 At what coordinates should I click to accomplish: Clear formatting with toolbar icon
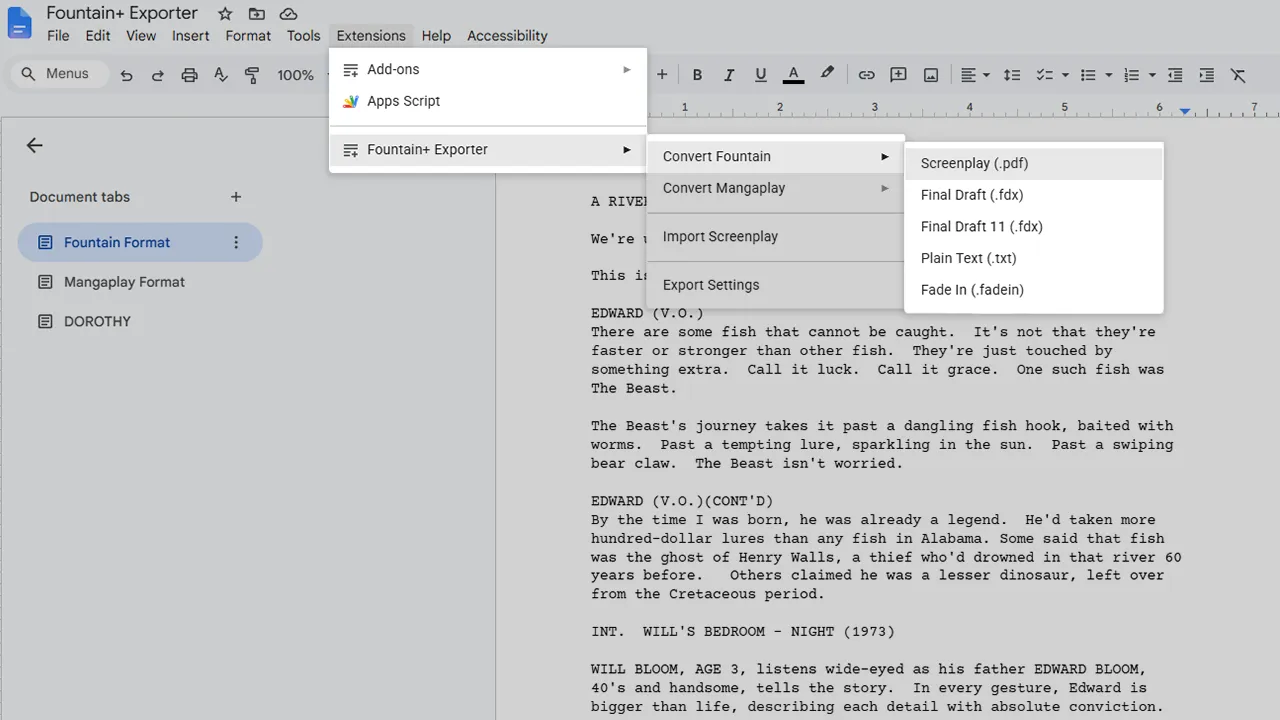click(x=1238, y=75)
